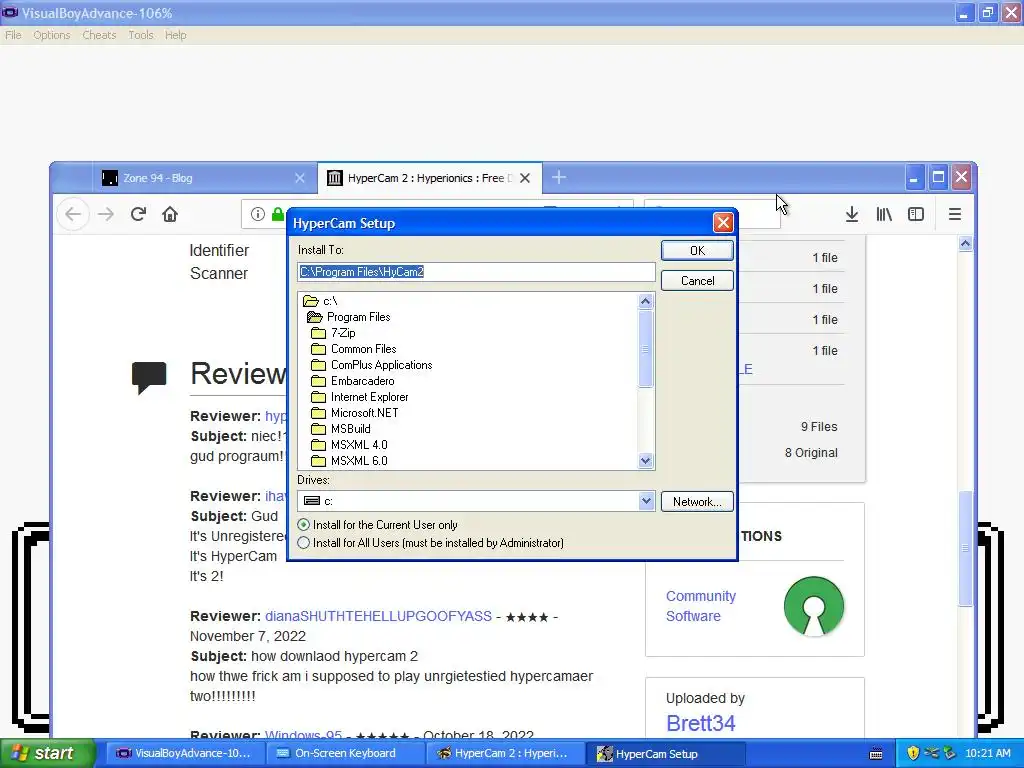Screen dimensions: 1024x768
Task: Open the Community Software link
Action: [701, 606]
